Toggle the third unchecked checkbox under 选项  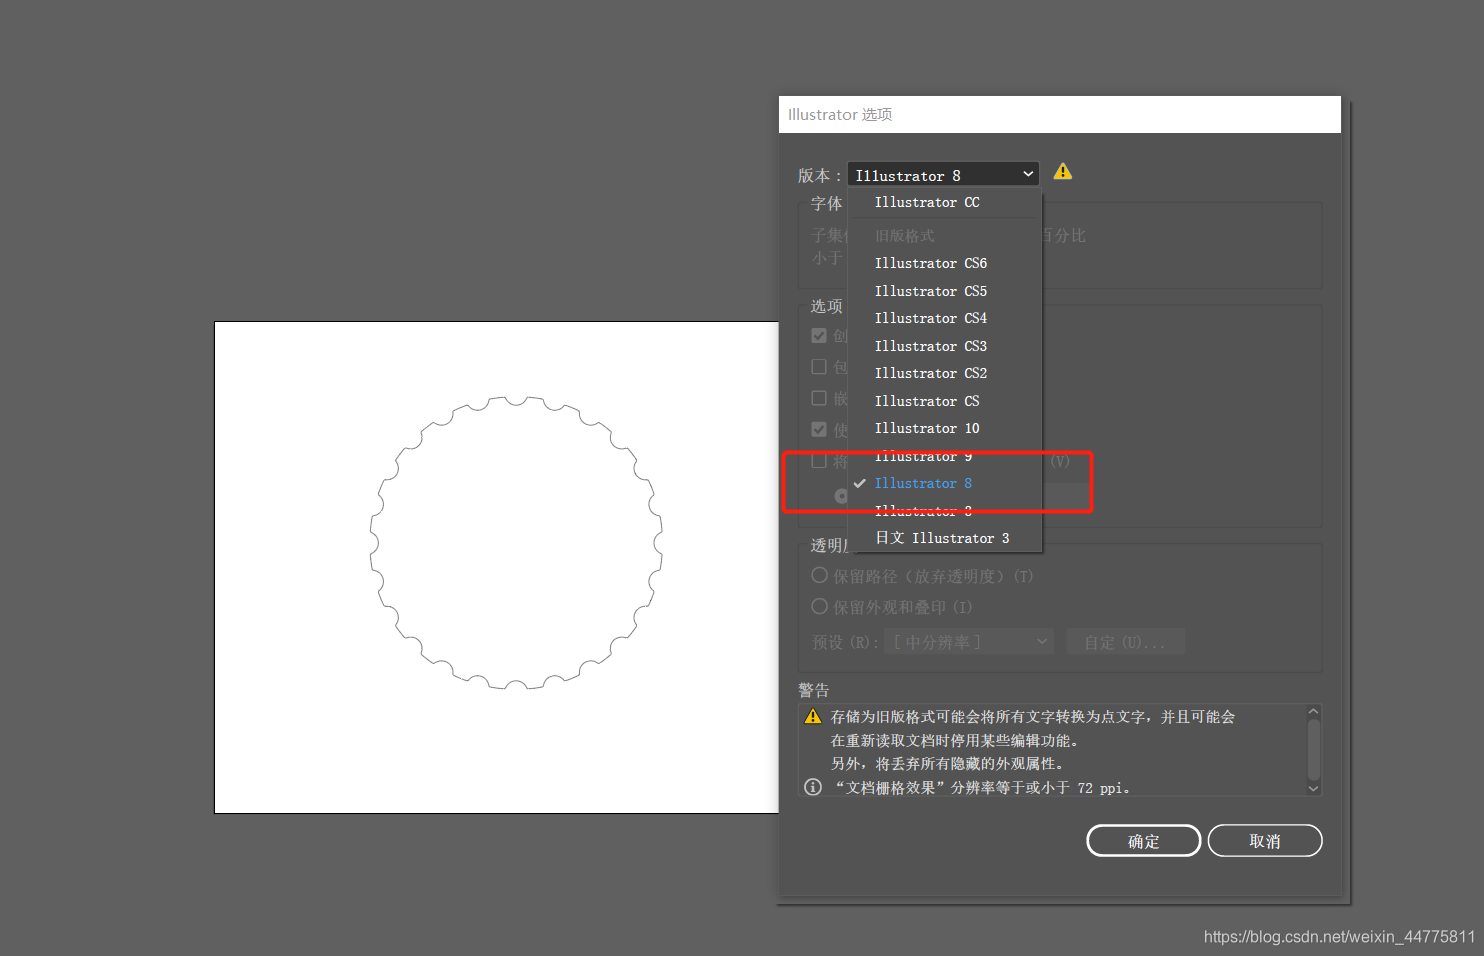point(819,398)
